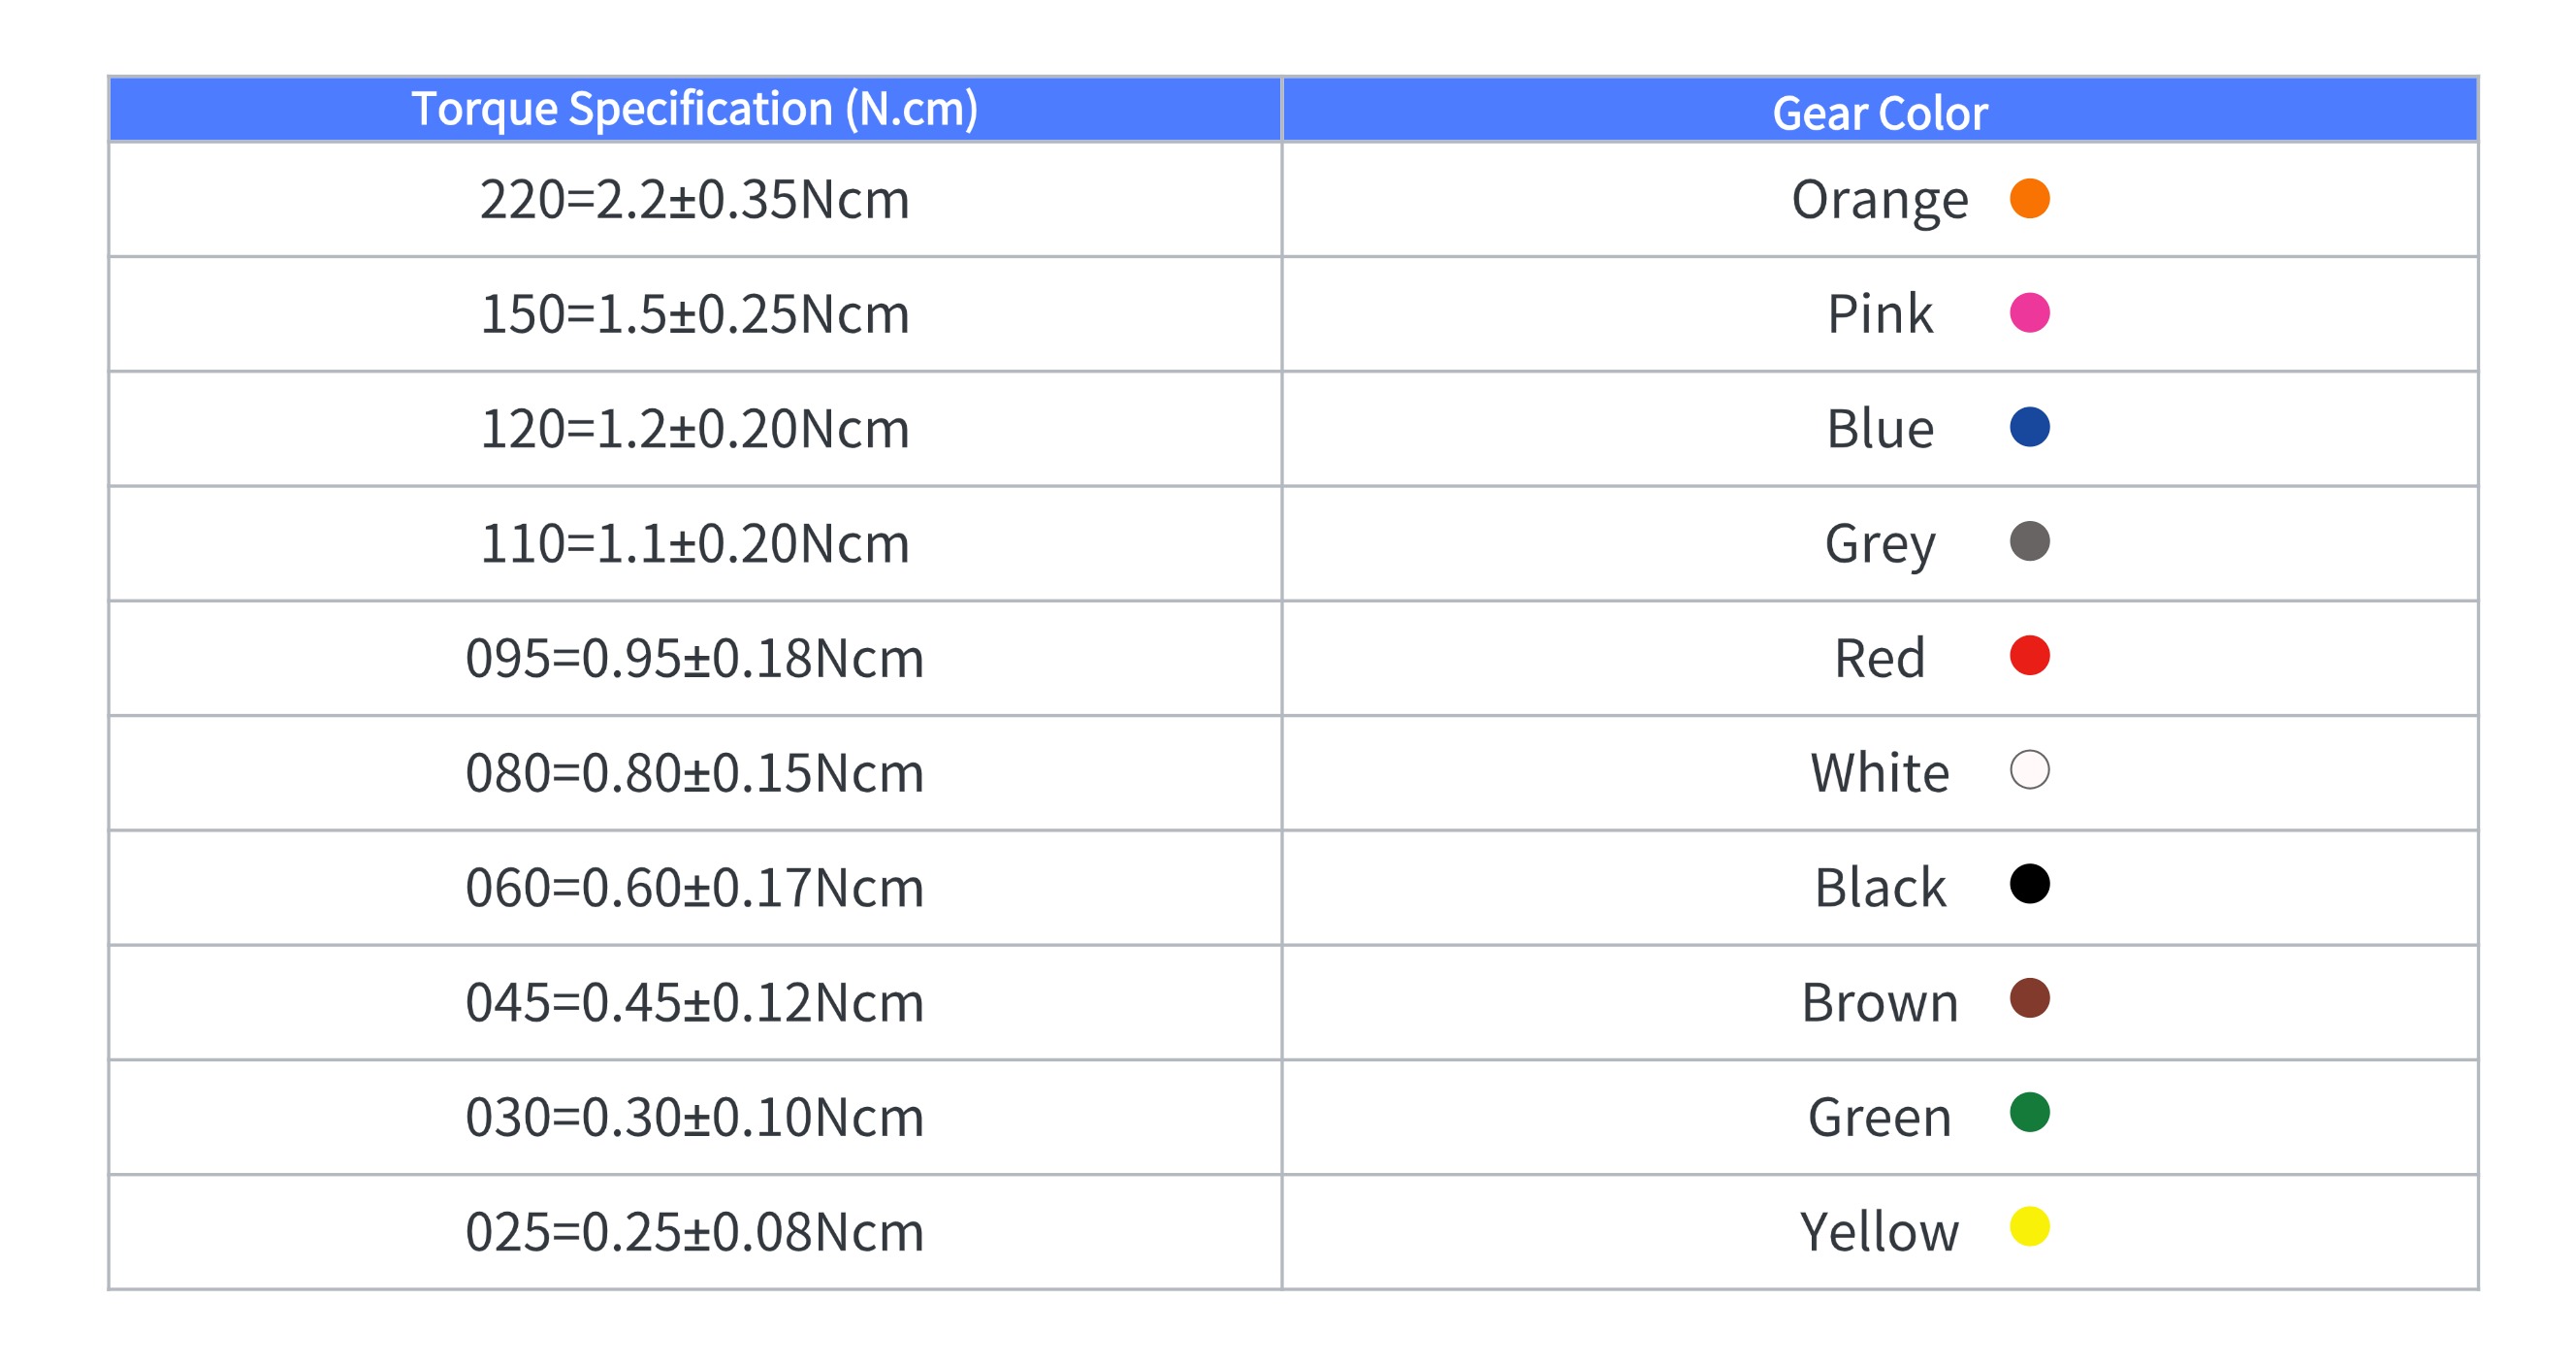2576x1365 pixels.
Task: Click the white outlined color circle
Action: coord(2029,770)
